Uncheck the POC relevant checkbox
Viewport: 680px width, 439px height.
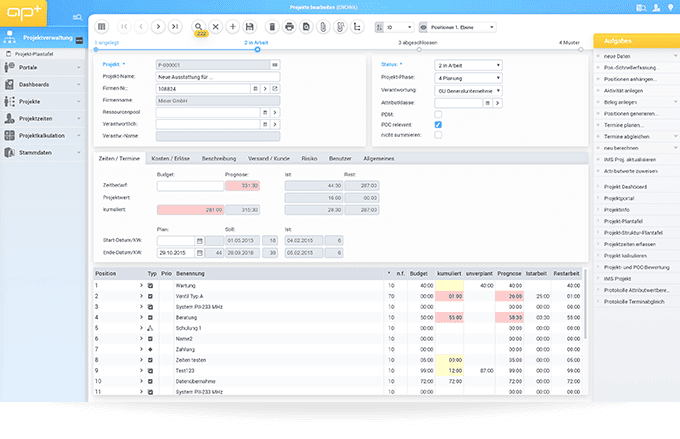point(438,124)
